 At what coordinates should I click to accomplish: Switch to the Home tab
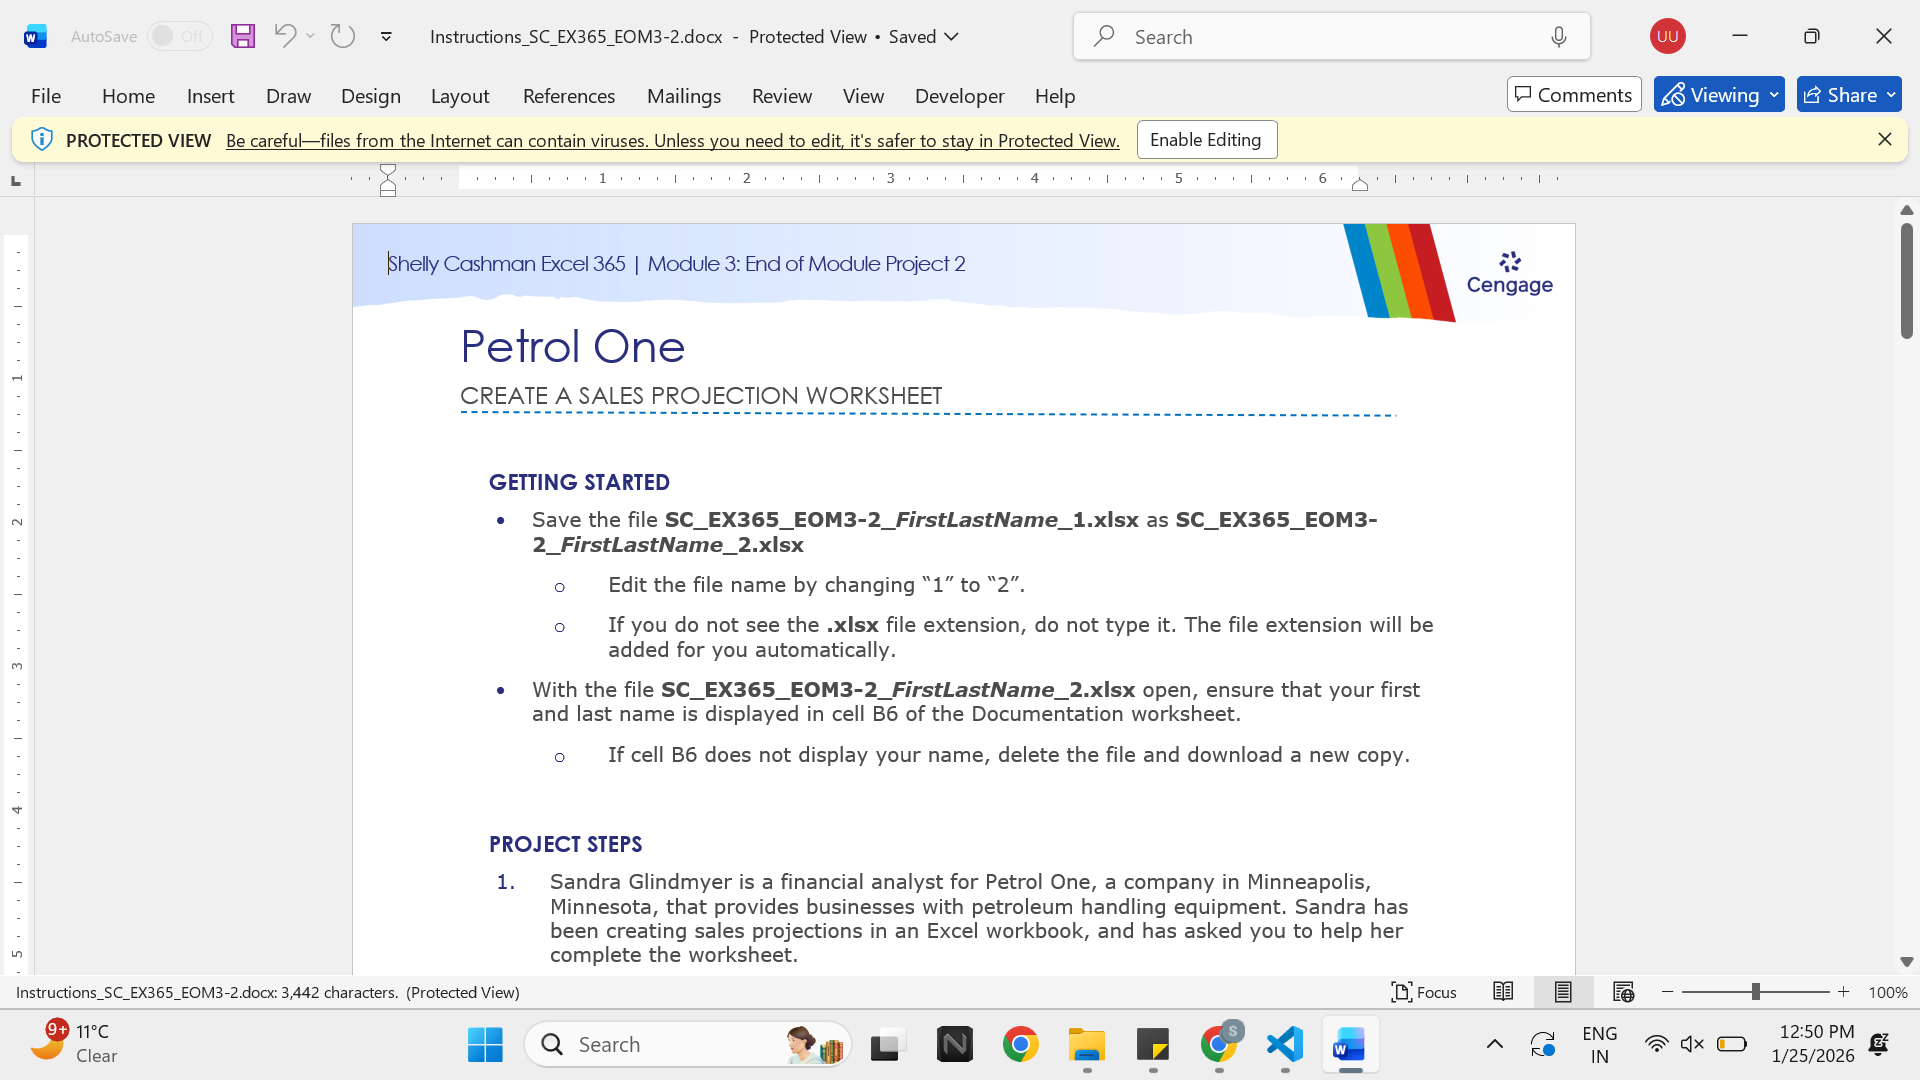128,96
